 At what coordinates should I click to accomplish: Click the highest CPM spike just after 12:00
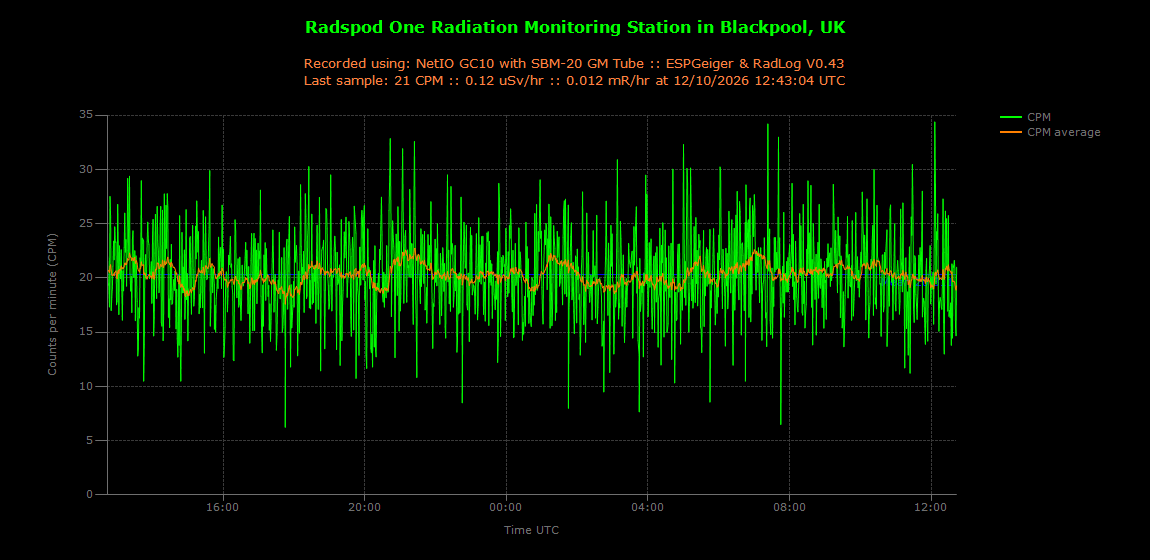[x=934, y=123]
